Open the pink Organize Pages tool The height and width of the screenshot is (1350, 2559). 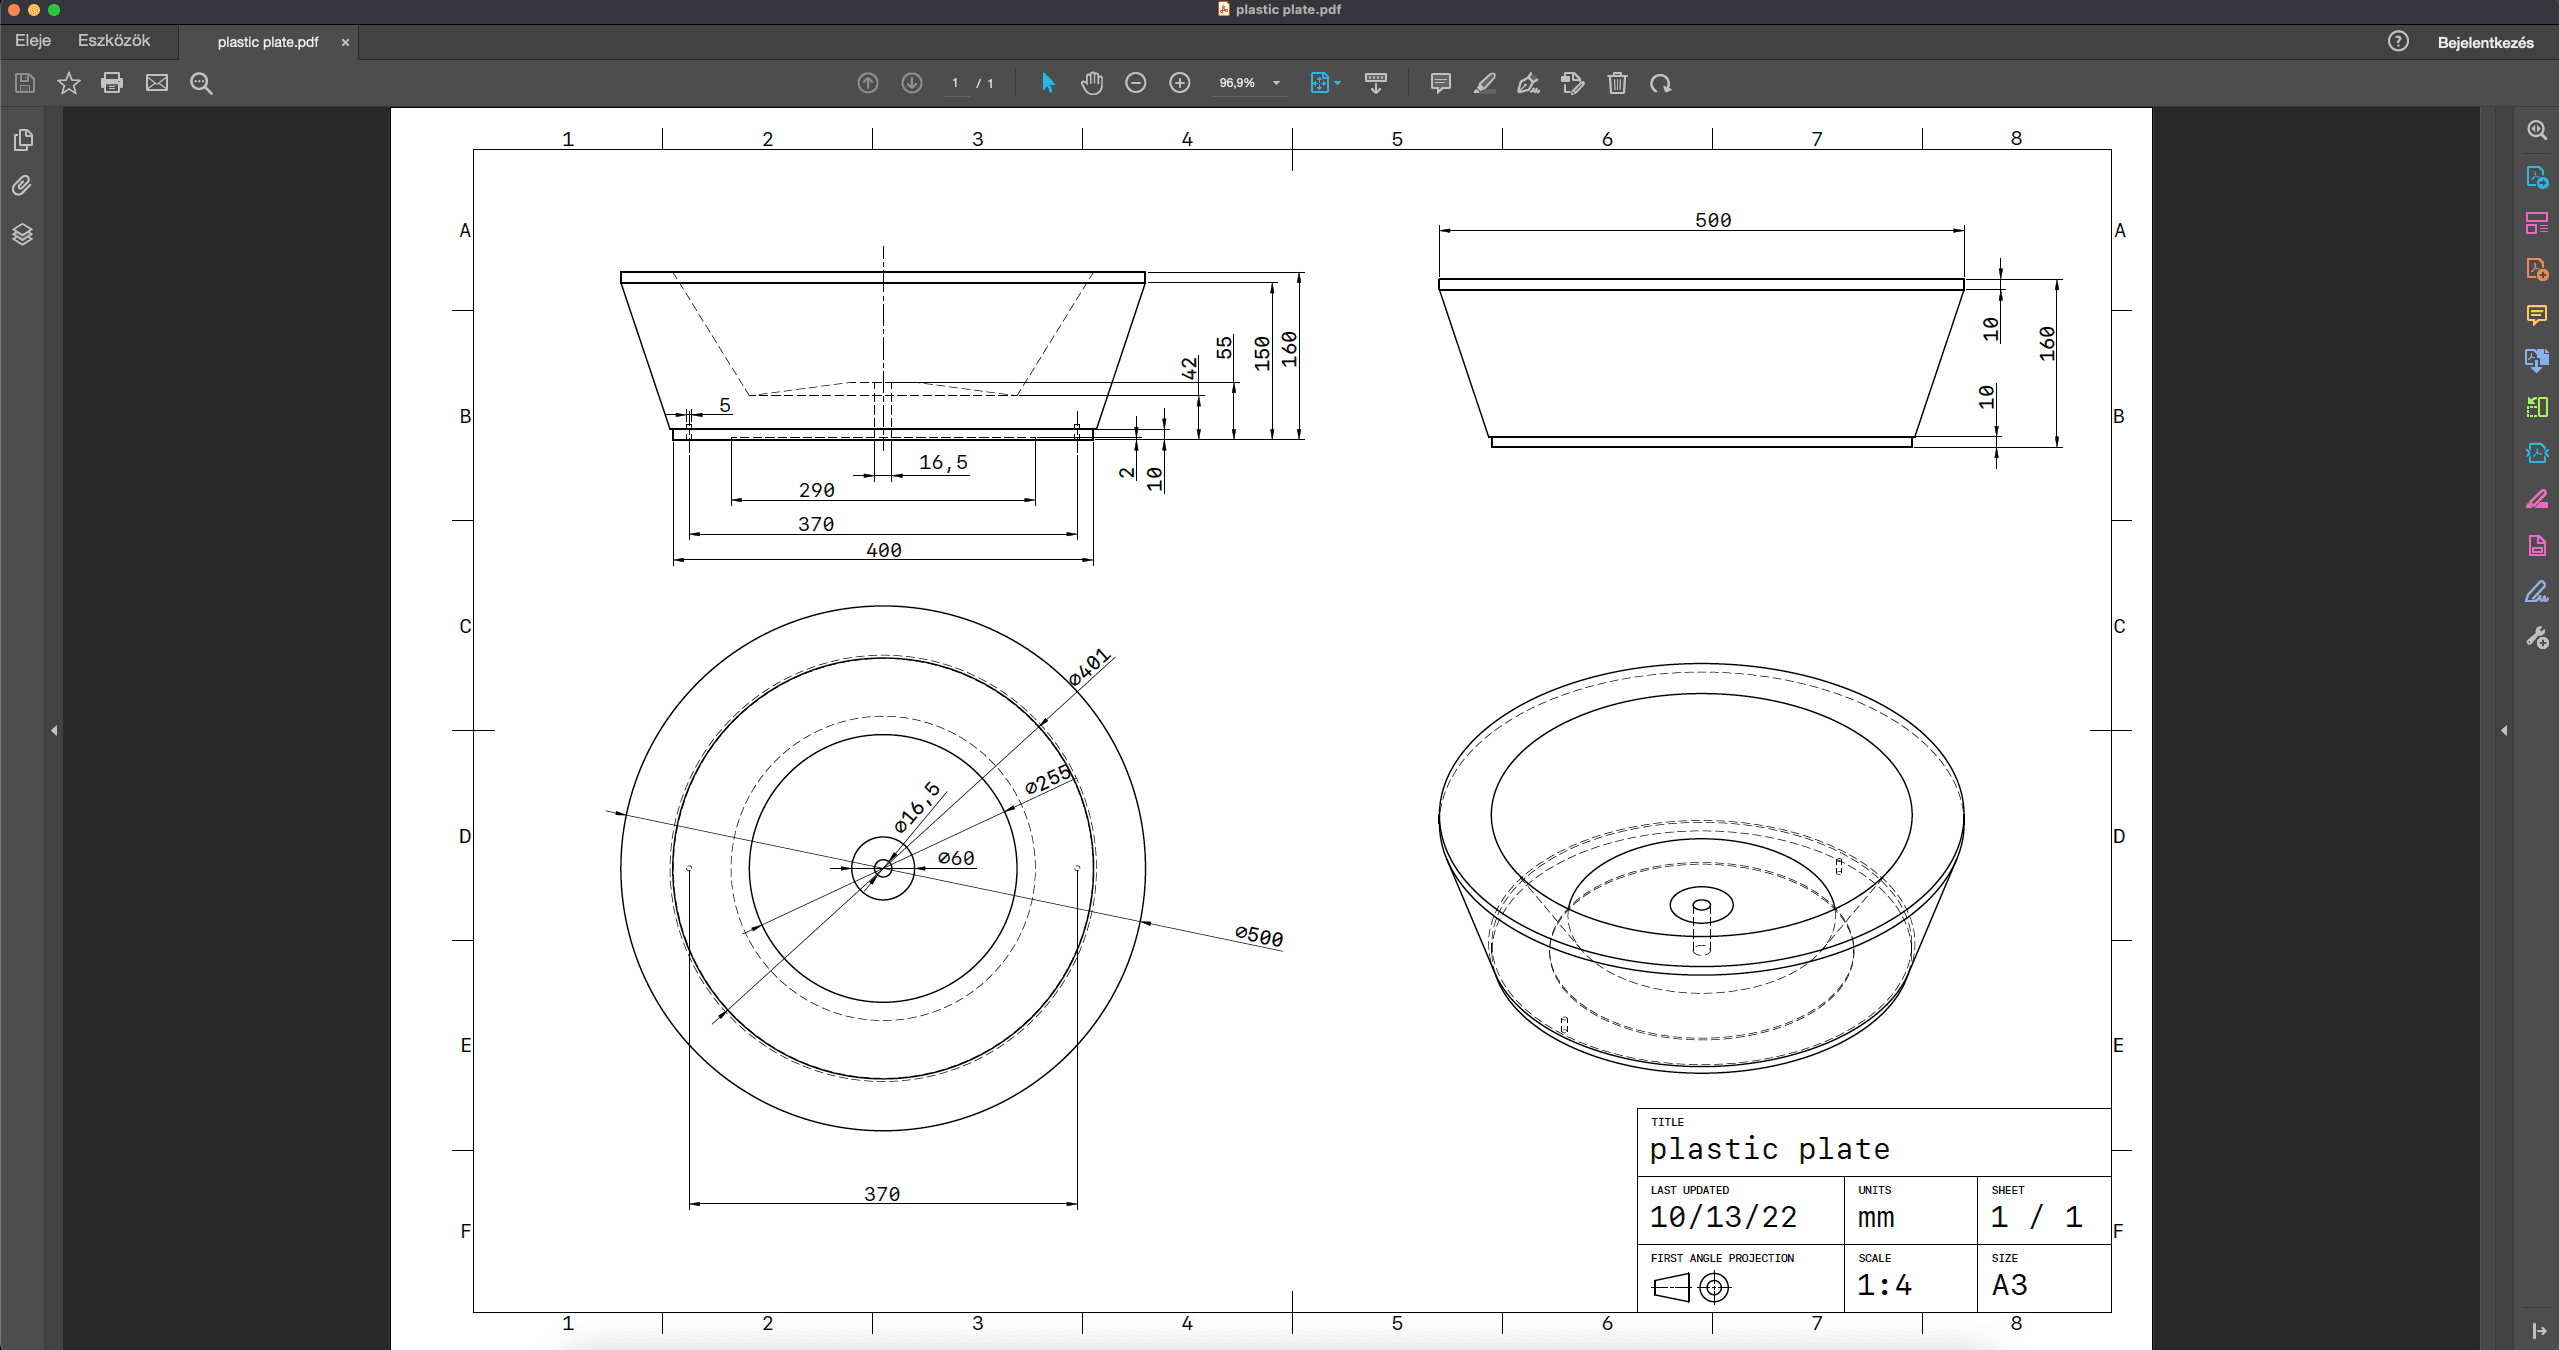(x=2537, y=223)
